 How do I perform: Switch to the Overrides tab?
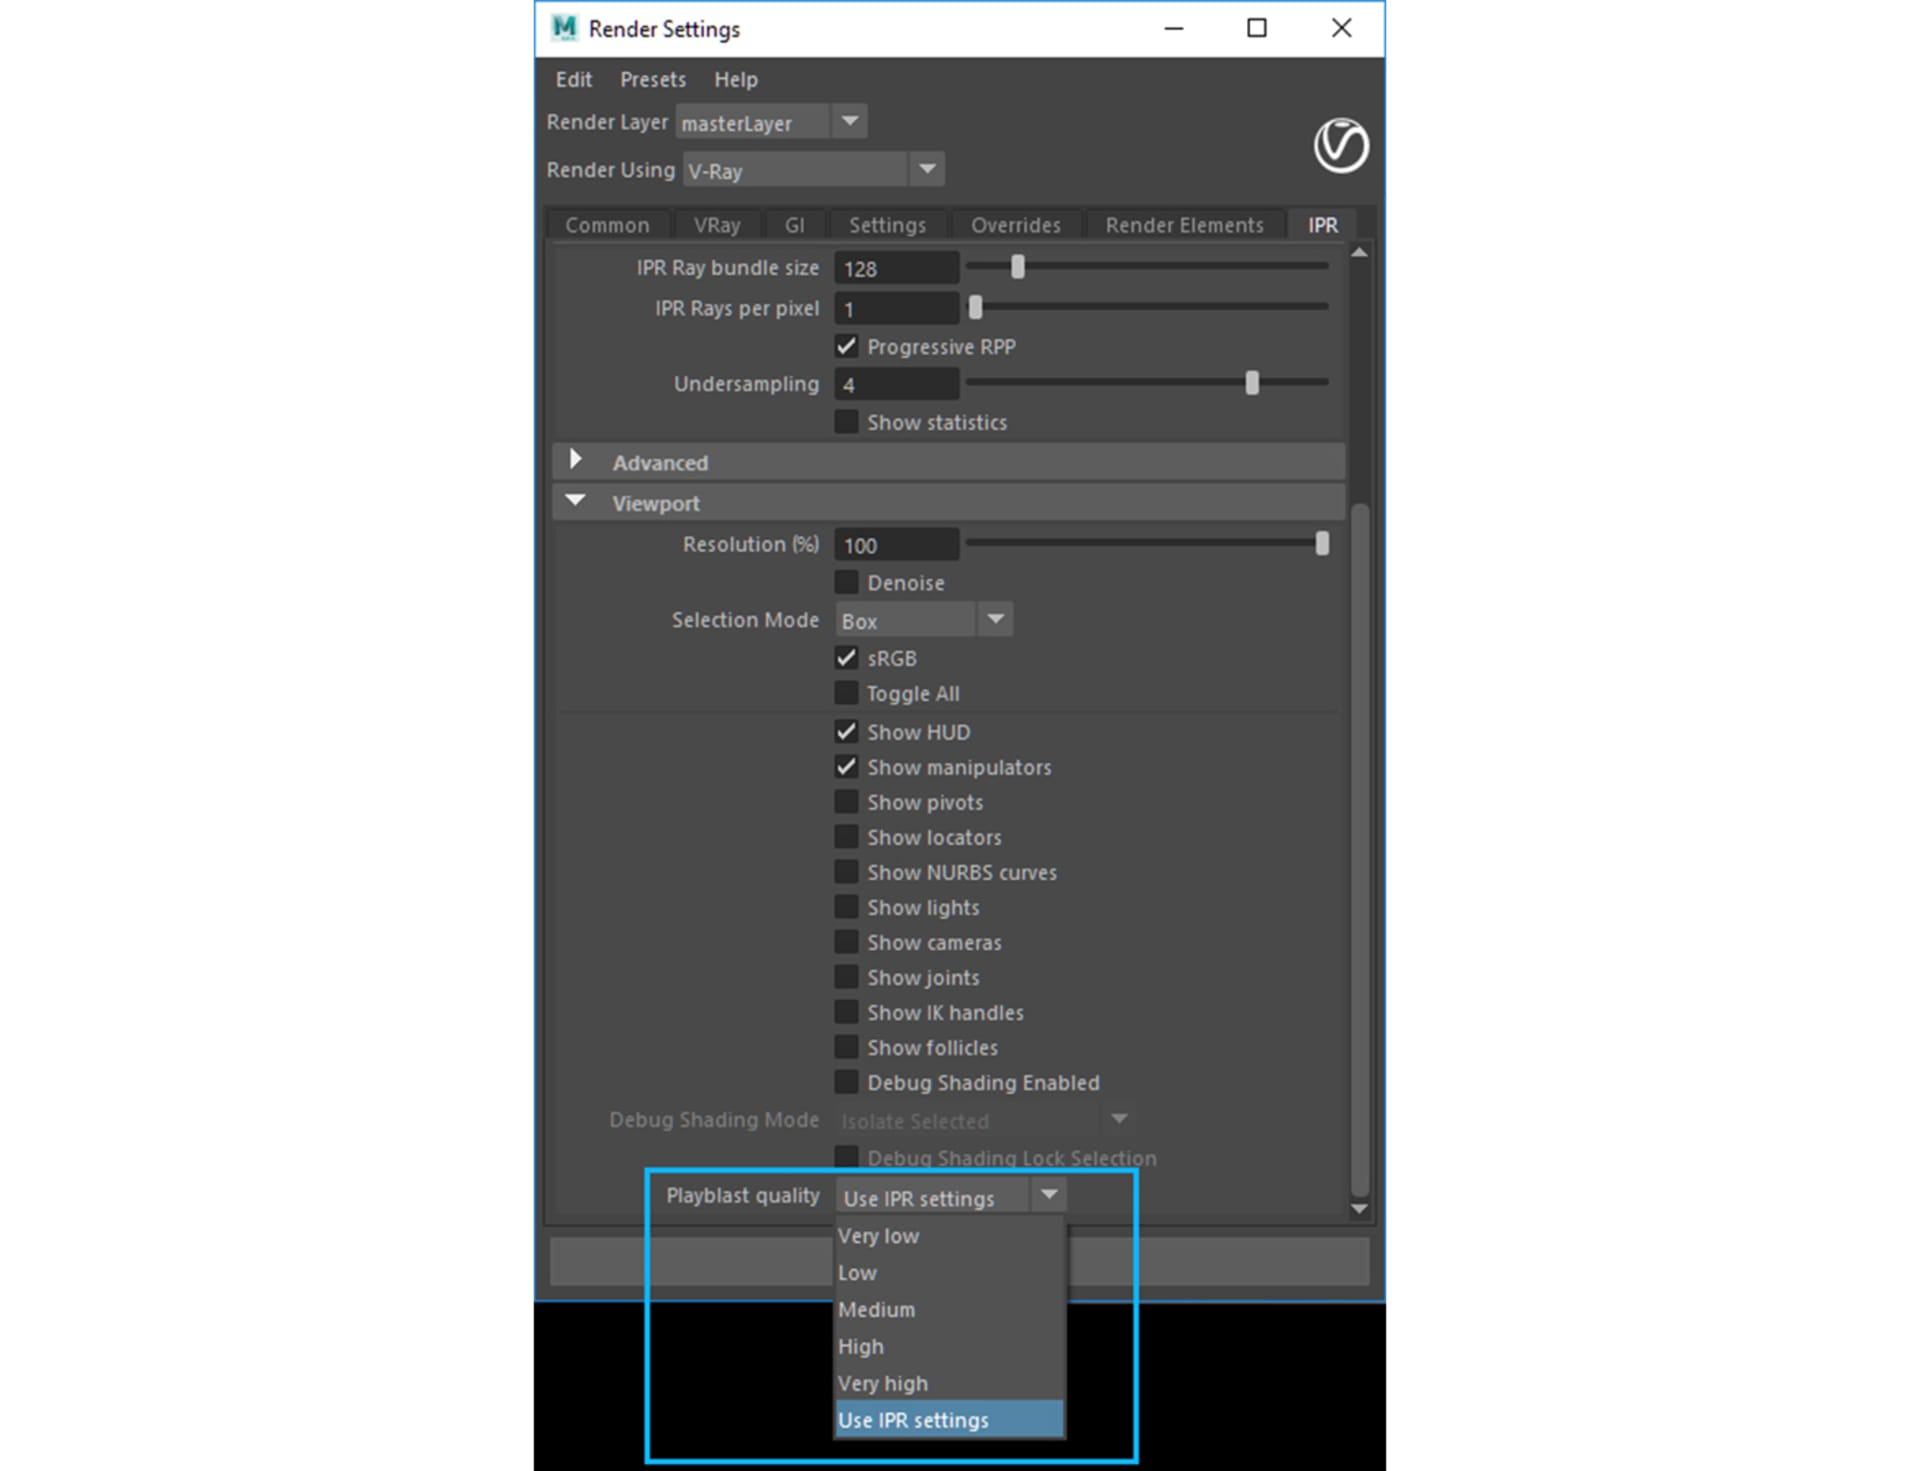tap(1015, 225)
